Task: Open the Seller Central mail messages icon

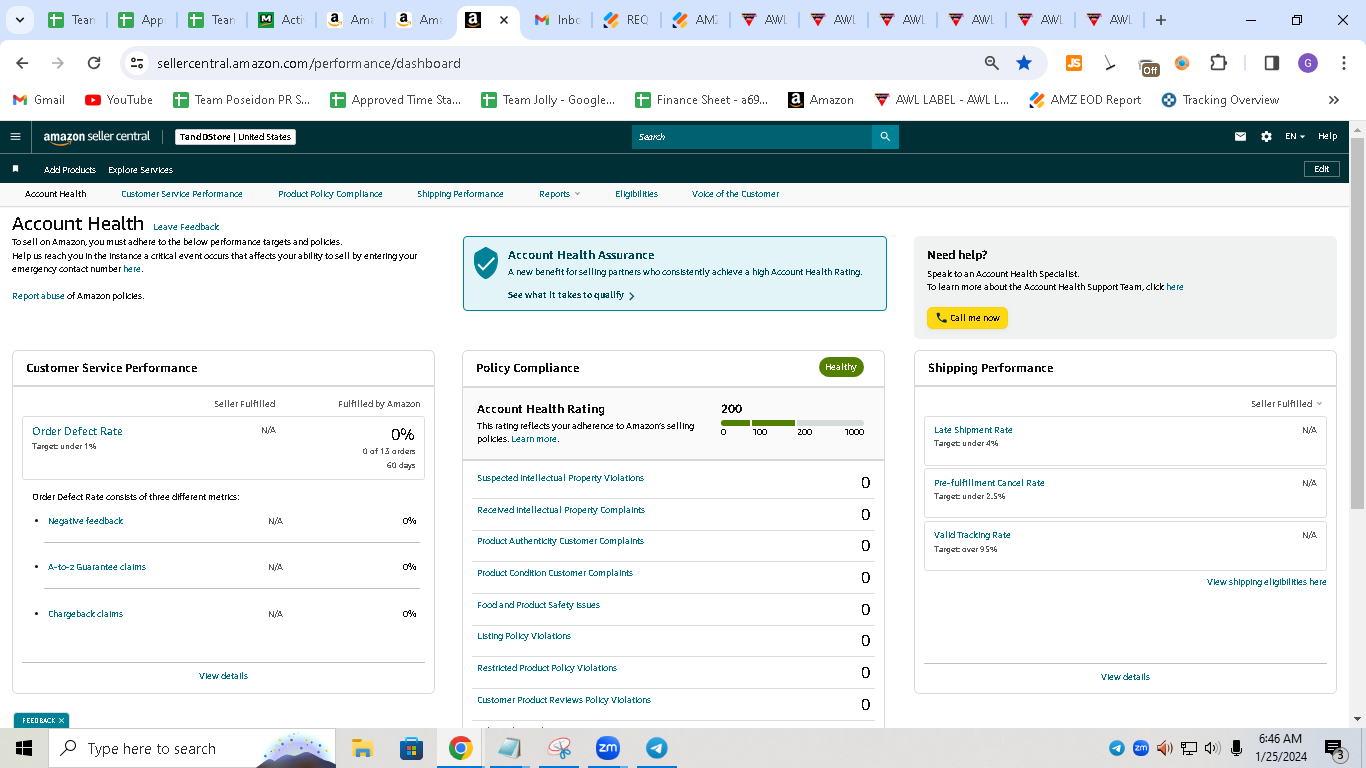Action: pos(1240,137)
